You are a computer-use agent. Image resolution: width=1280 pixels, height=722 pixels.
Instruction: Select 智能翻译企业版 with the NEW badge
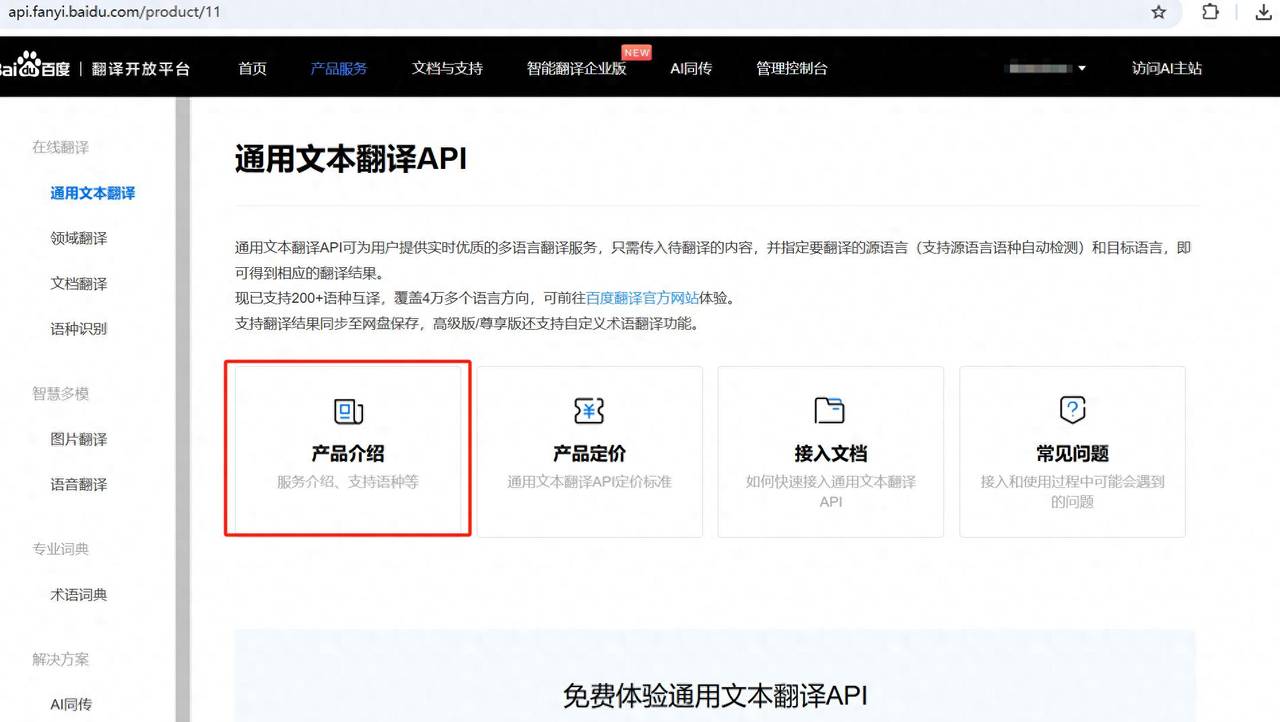pyautogui.click(x=578, y=68)
